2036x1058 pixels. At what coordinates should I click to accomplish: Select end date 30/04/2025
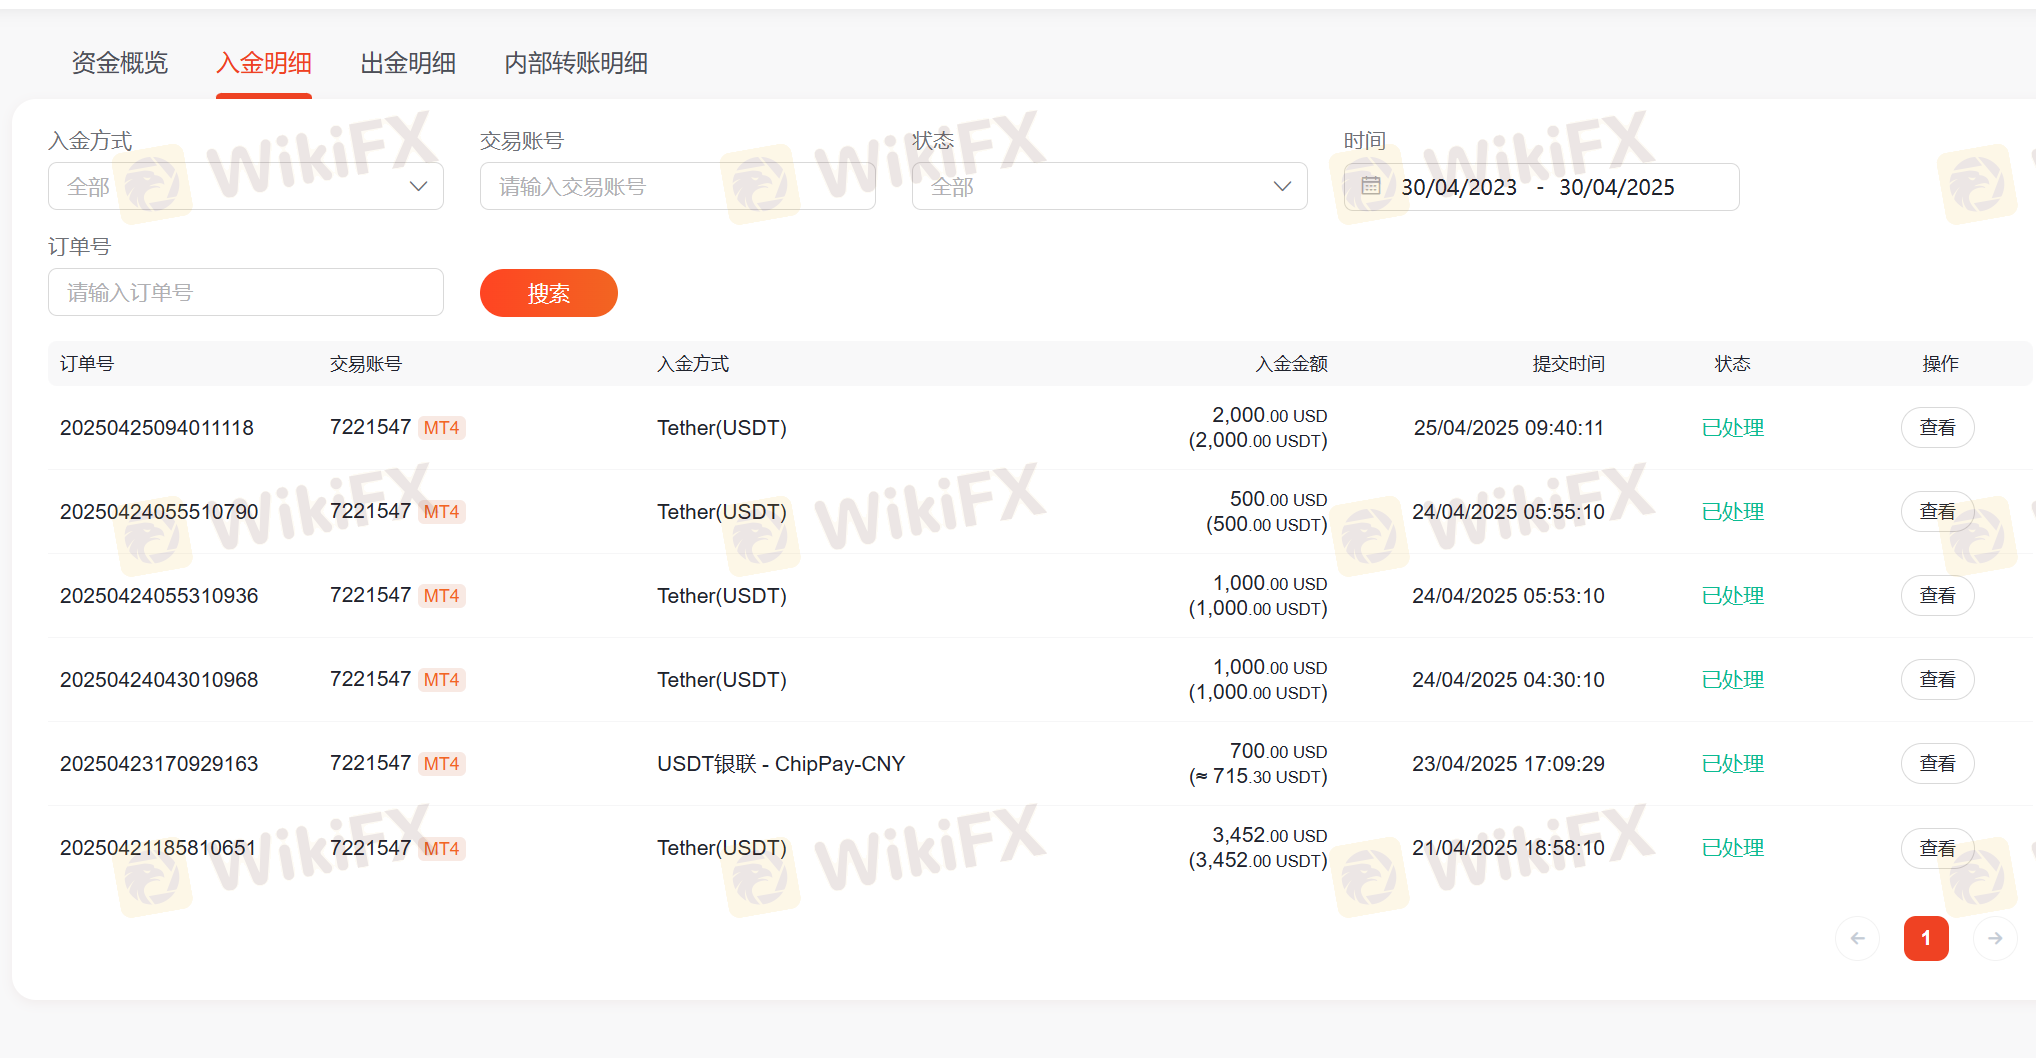(x=1617, y=187)
